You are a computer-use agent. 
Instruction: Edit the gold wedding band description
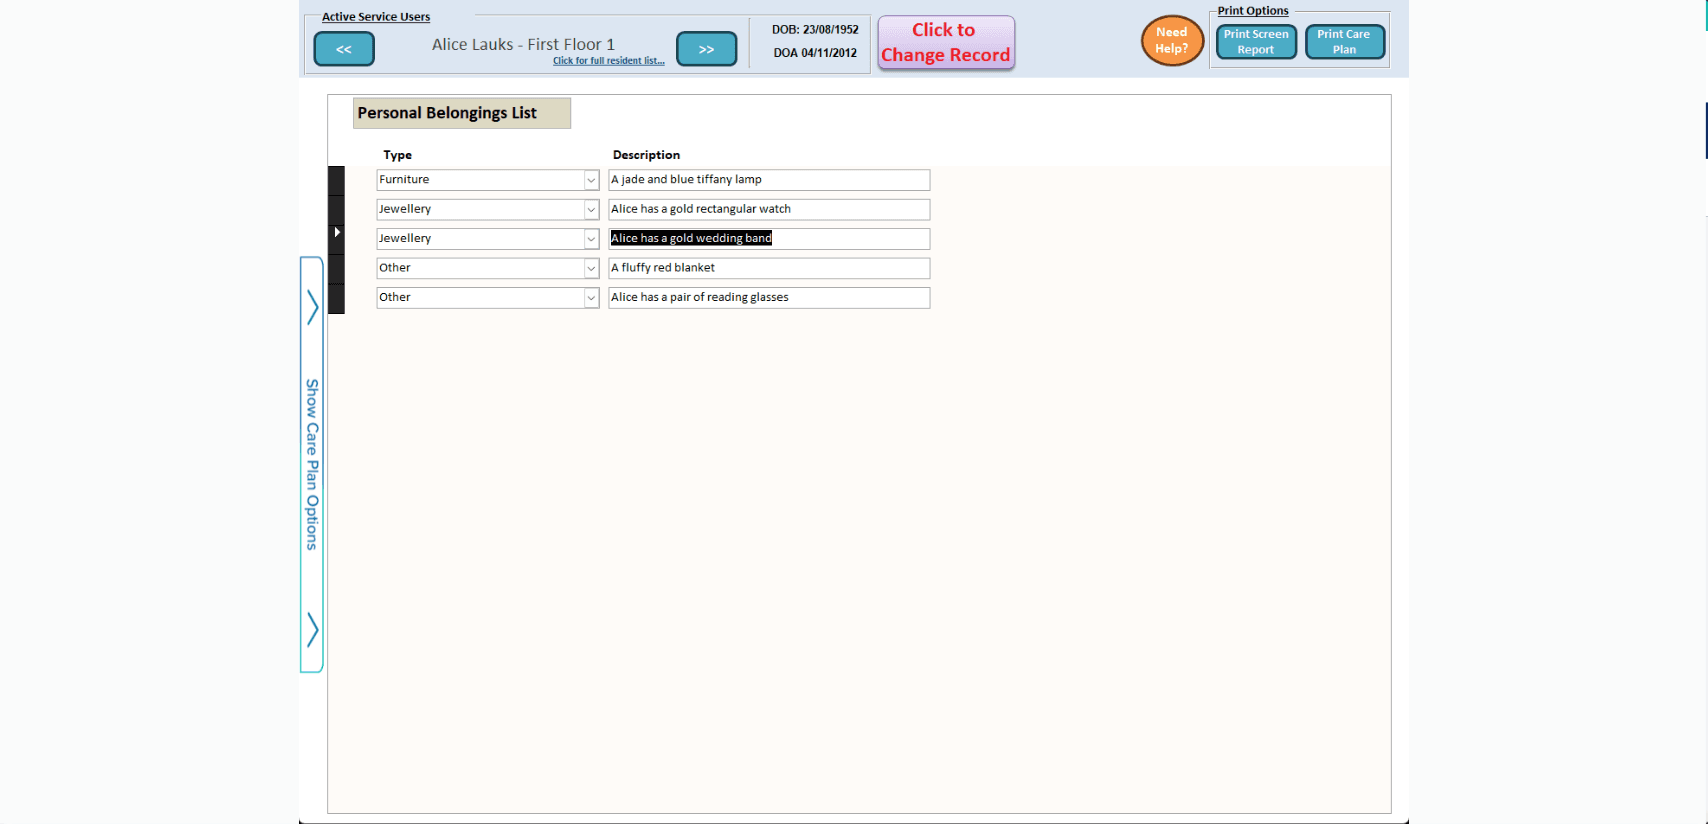point(769,239)
